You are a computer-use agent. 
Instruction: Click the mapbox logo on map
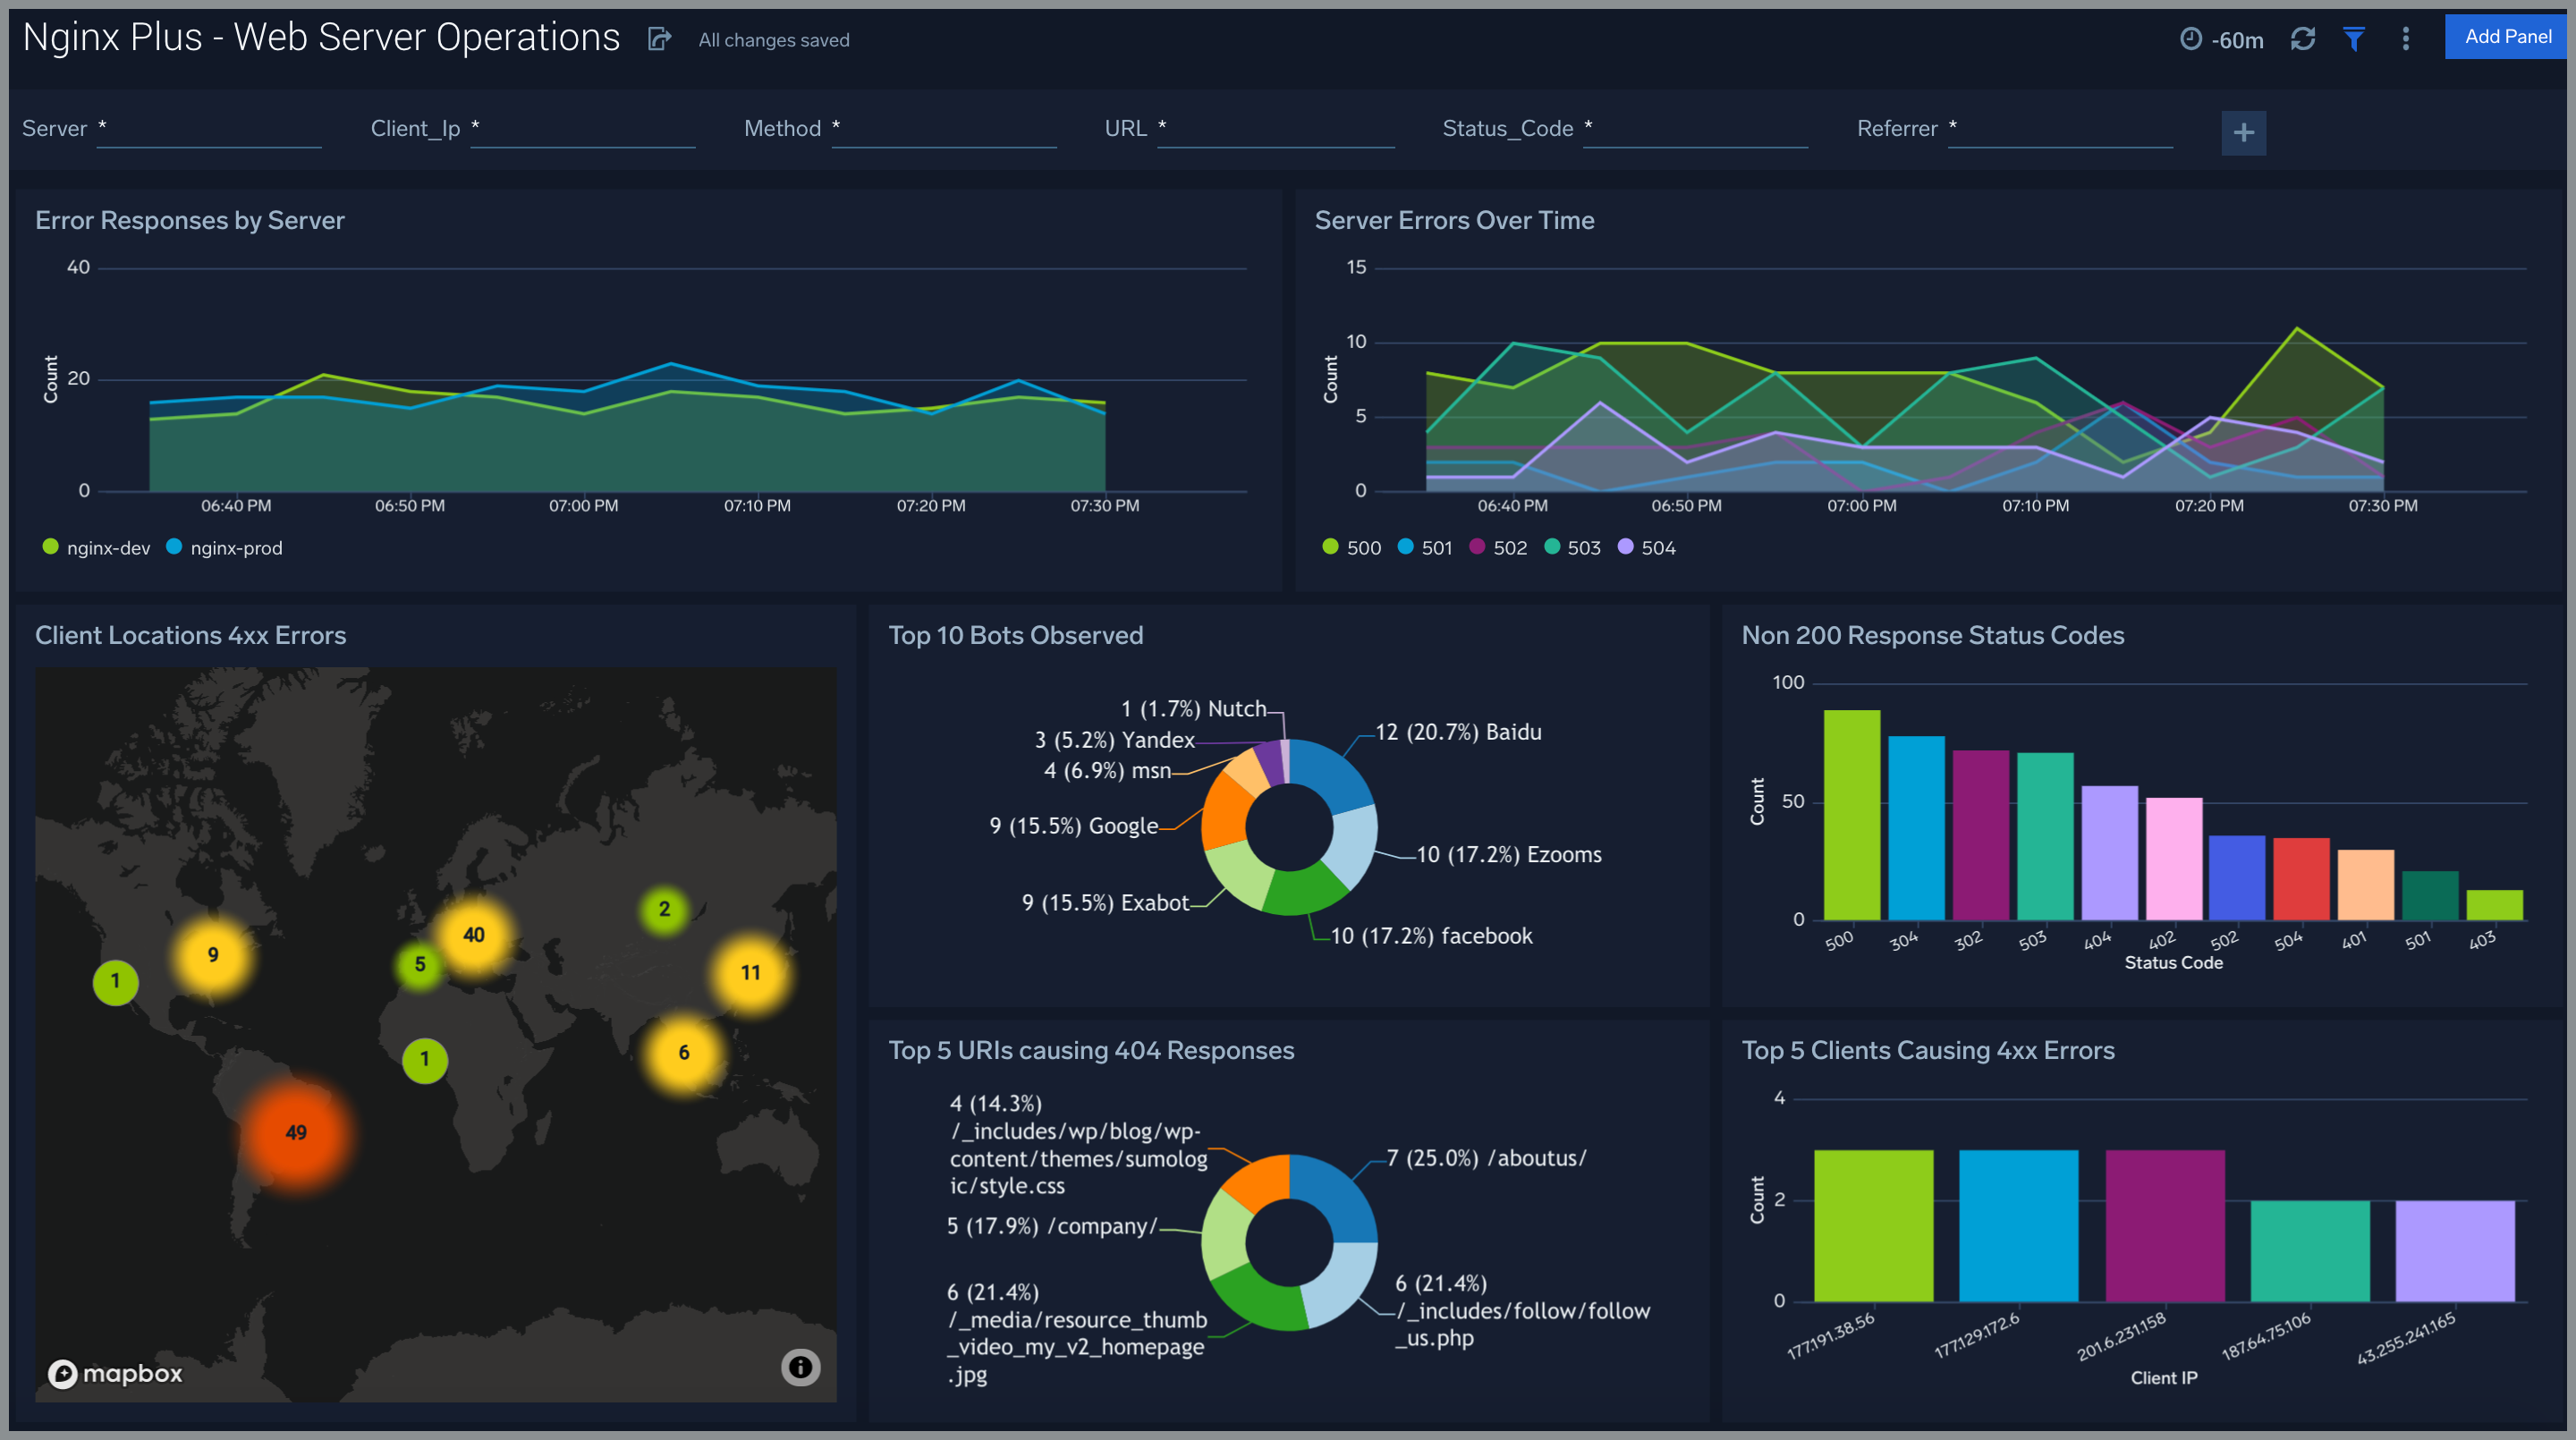[x=116, y=1373]
